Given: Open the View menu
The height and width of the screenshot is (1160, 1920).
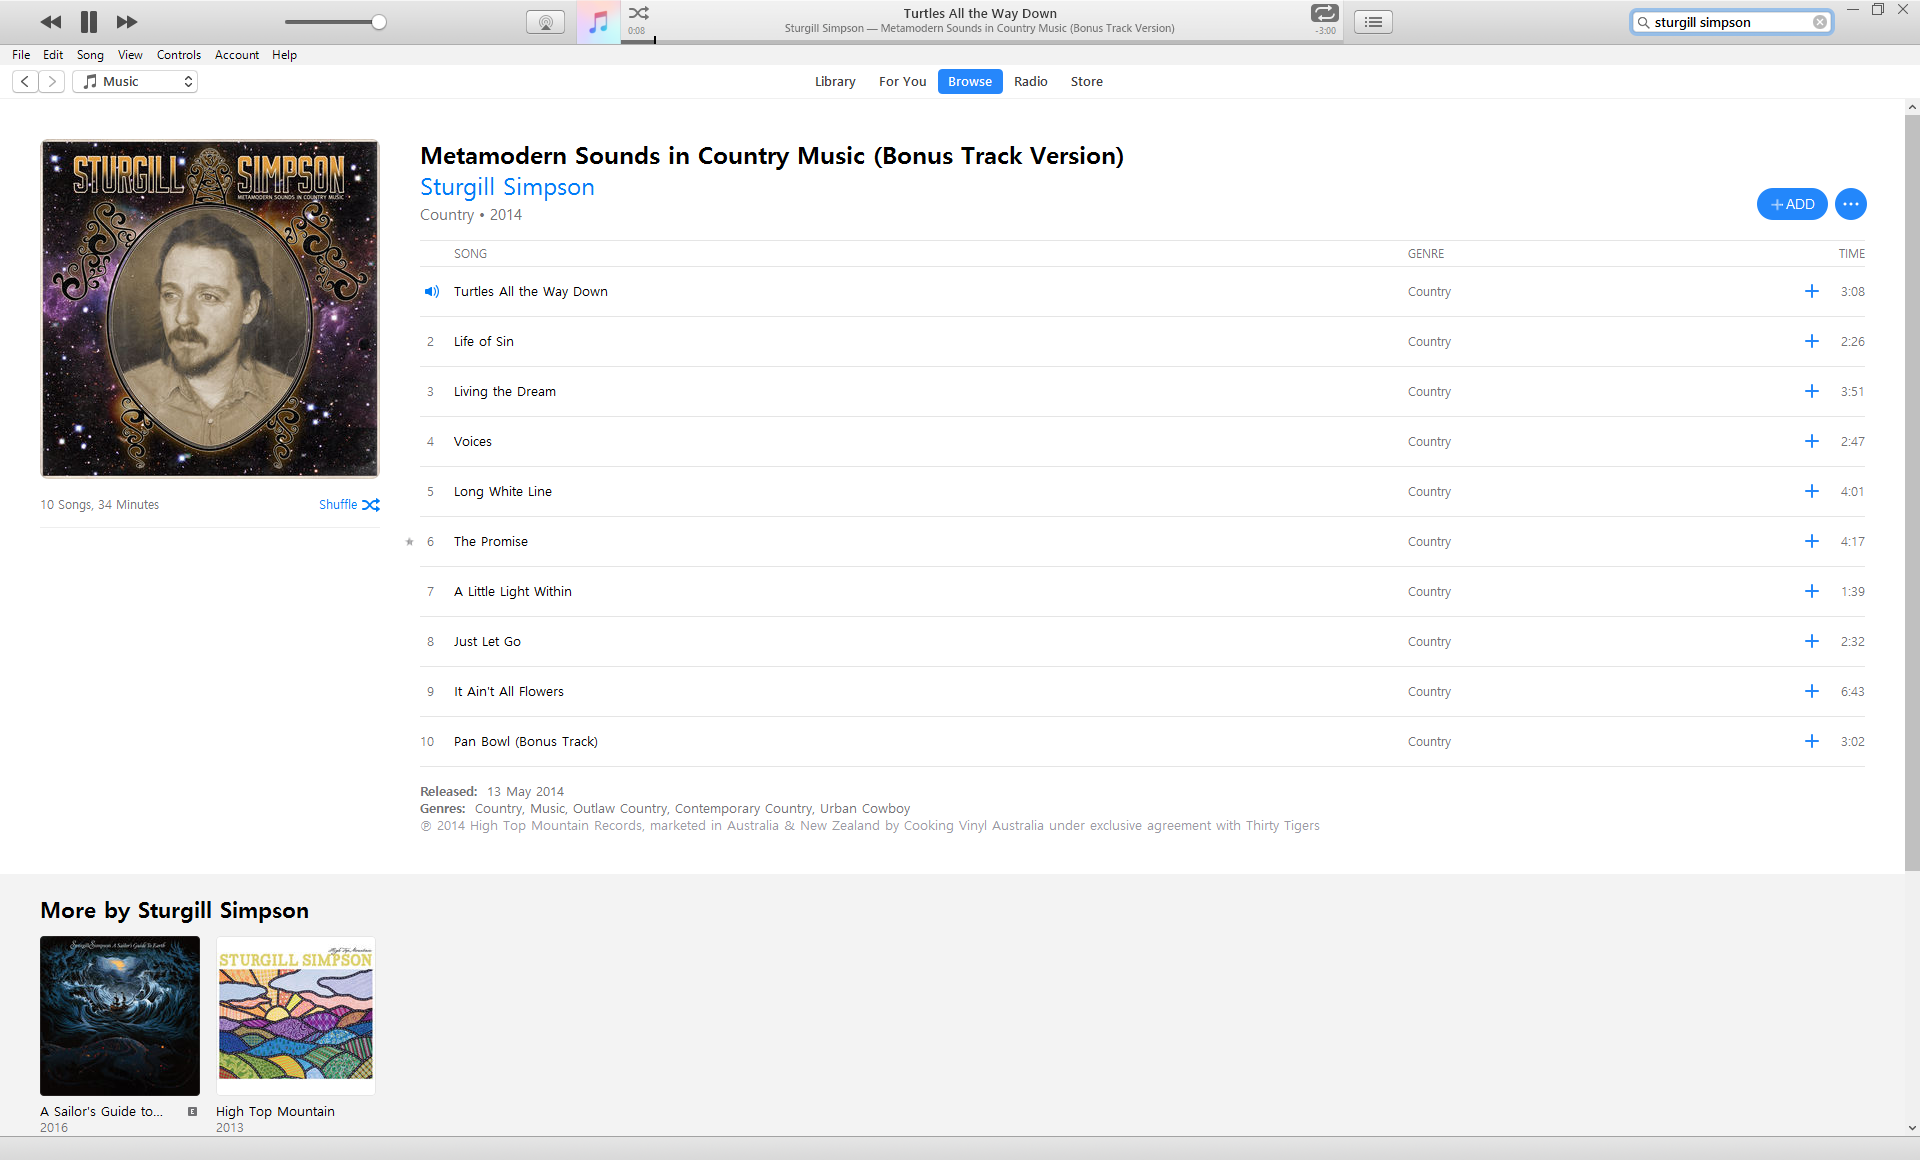Looking at the screenshot, I should pyautogui.click(x=130, y=55).
